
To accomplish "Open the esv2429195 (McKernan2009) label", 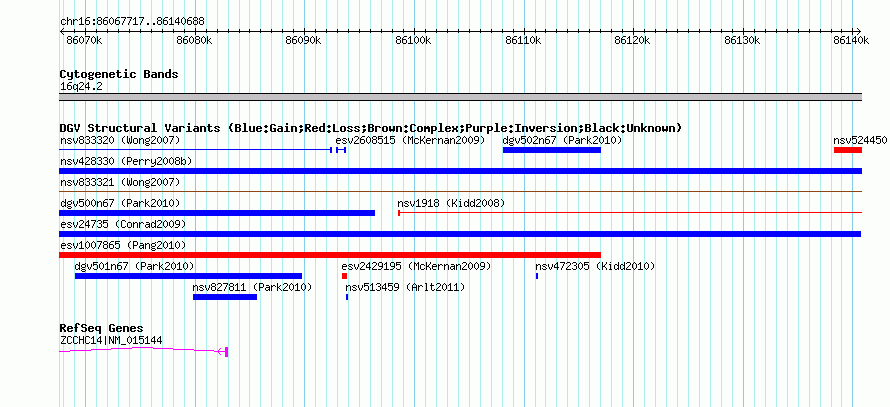I will 416,266.
